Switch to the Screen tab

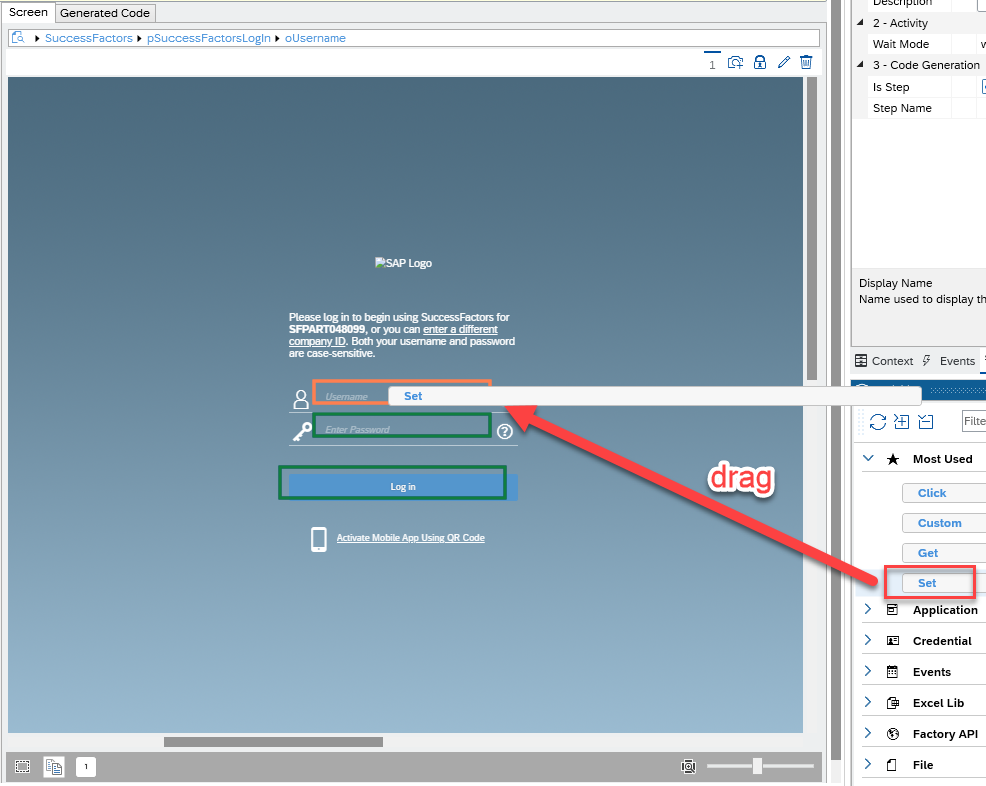(x=28, y=12)
